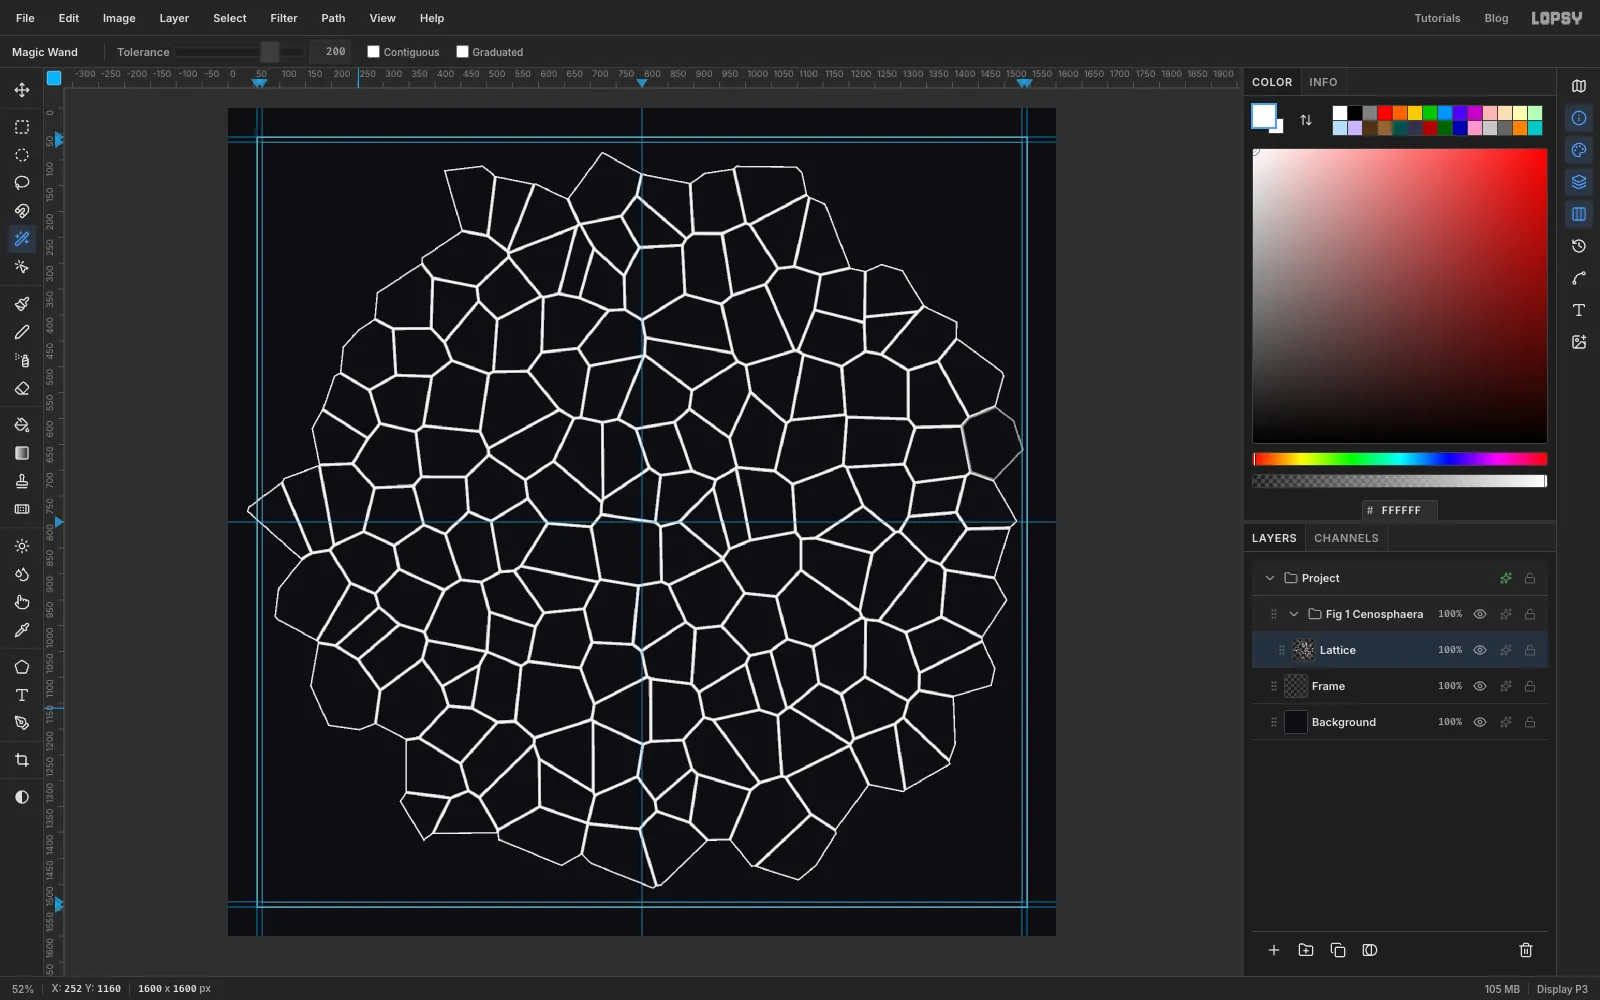Viewport: 1600px width, 1000px height.
Task: Open the Blog link
Action: pos(1496,18)
